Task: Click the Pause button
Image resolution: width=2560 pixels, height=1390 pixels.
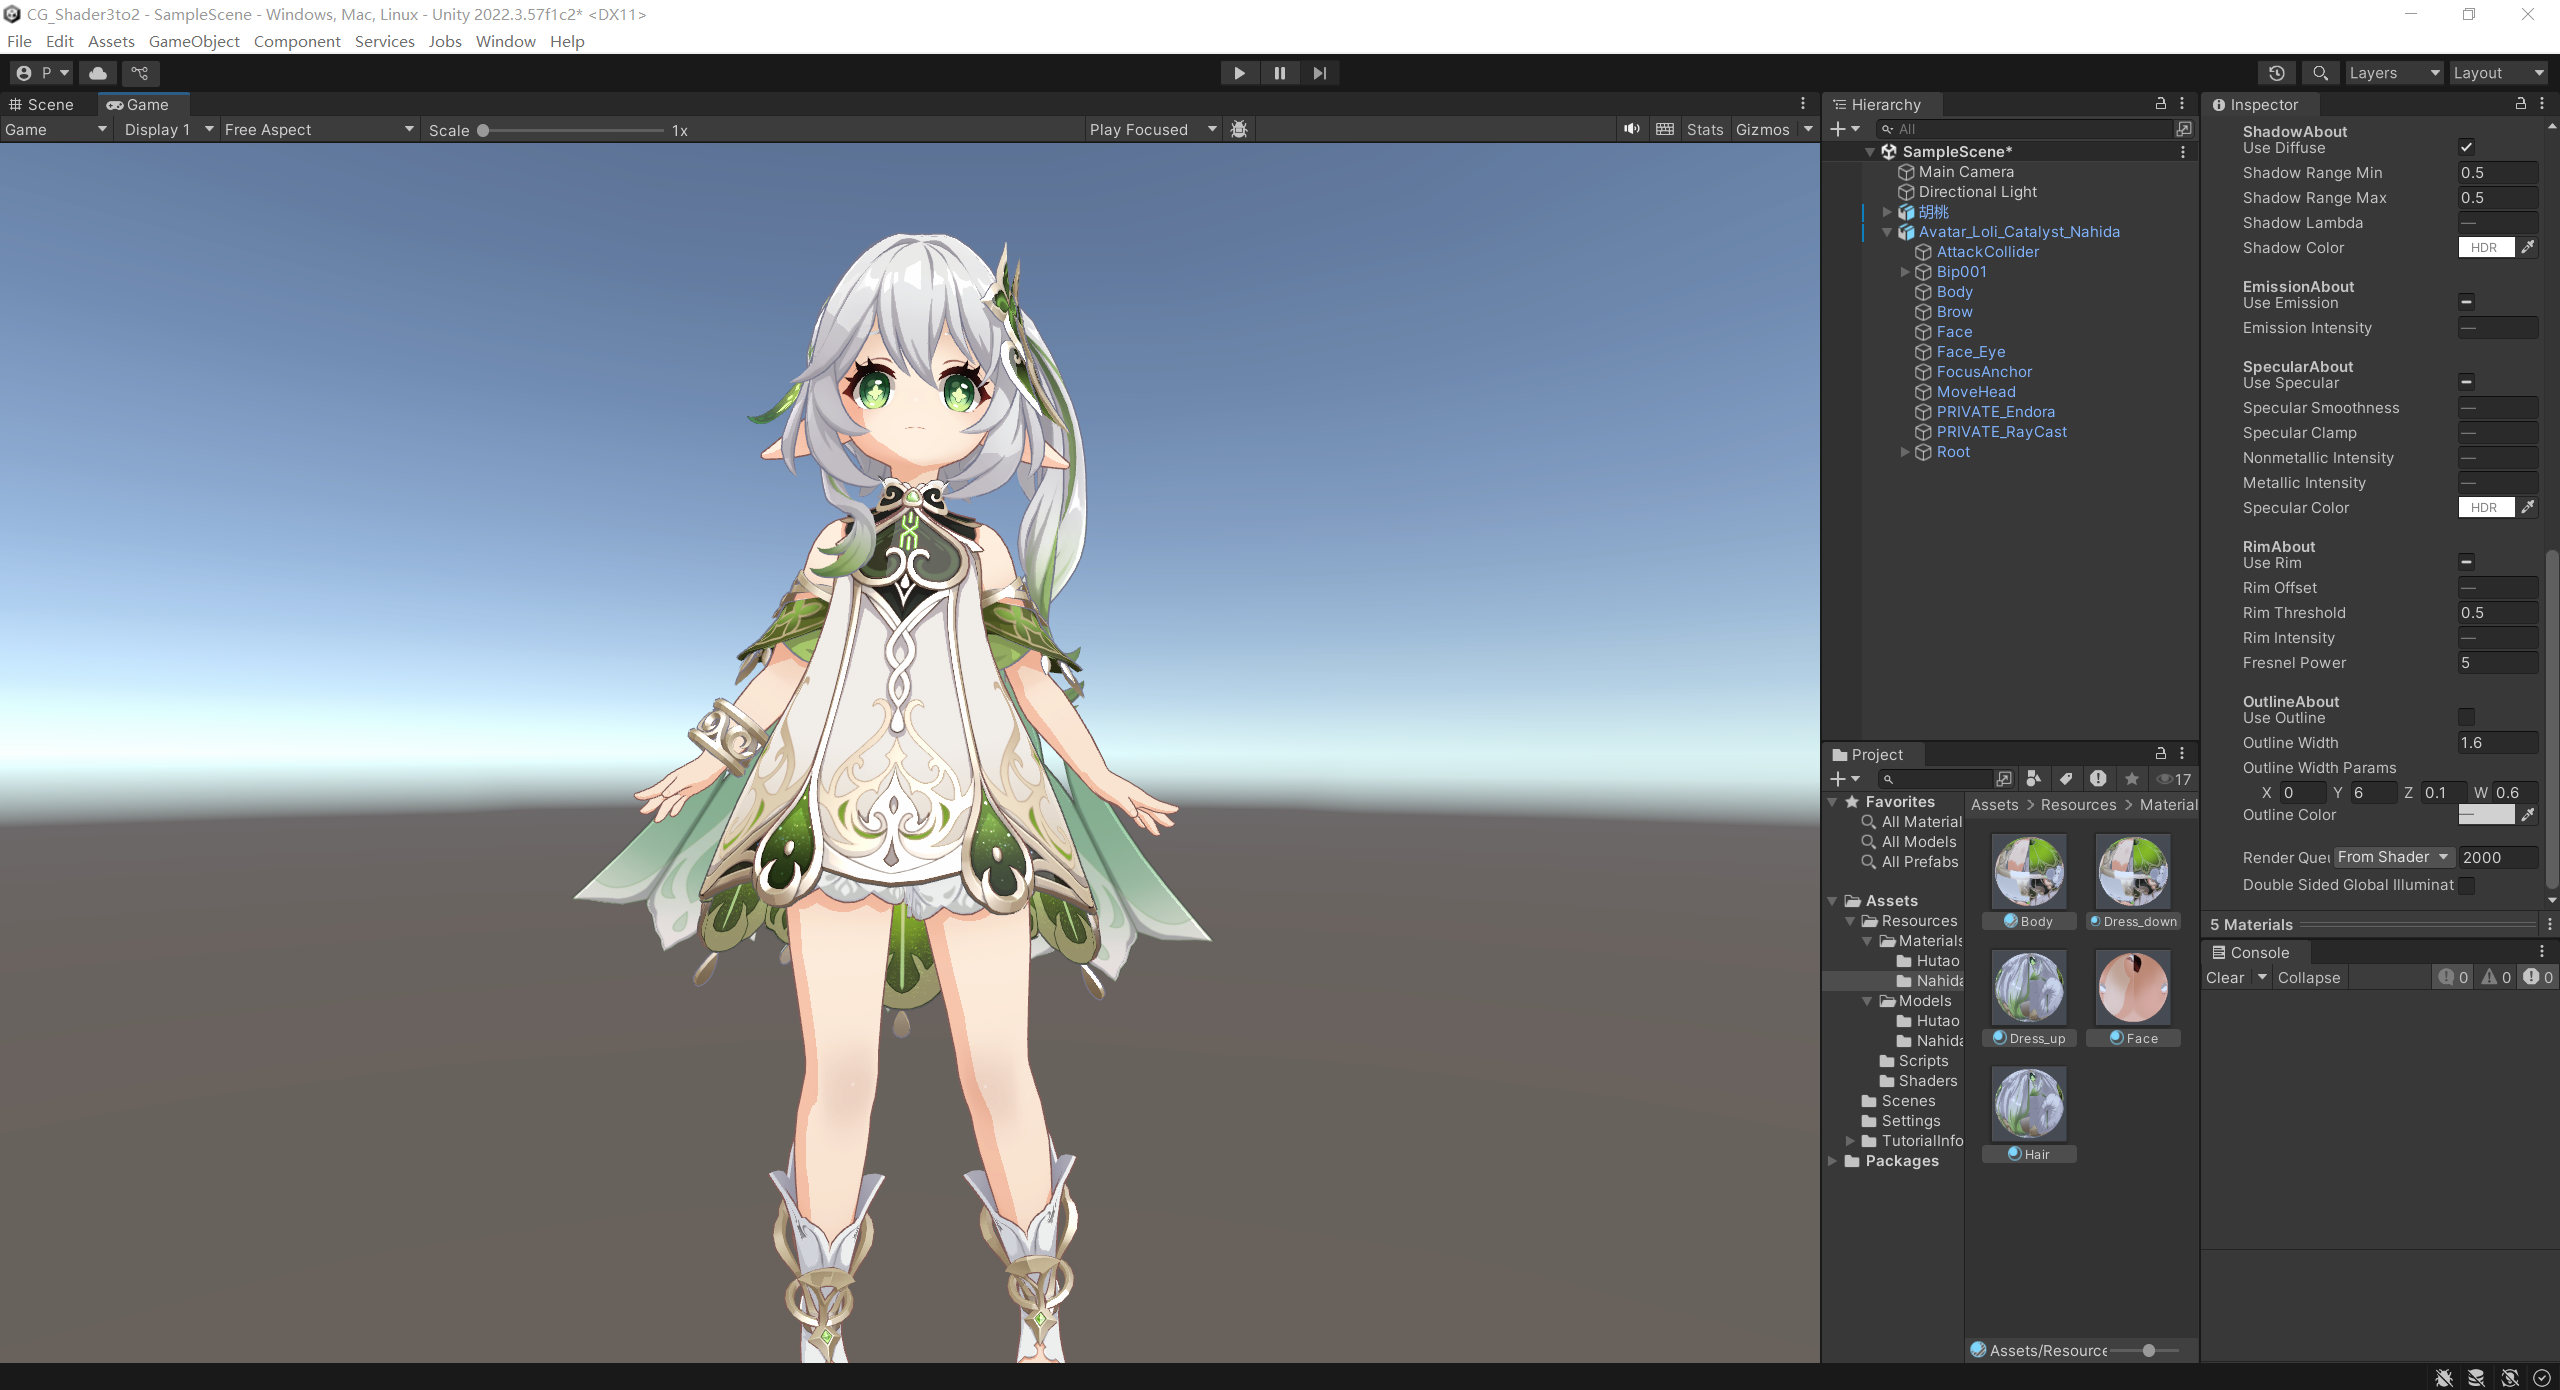Action: click(1280, 73)
